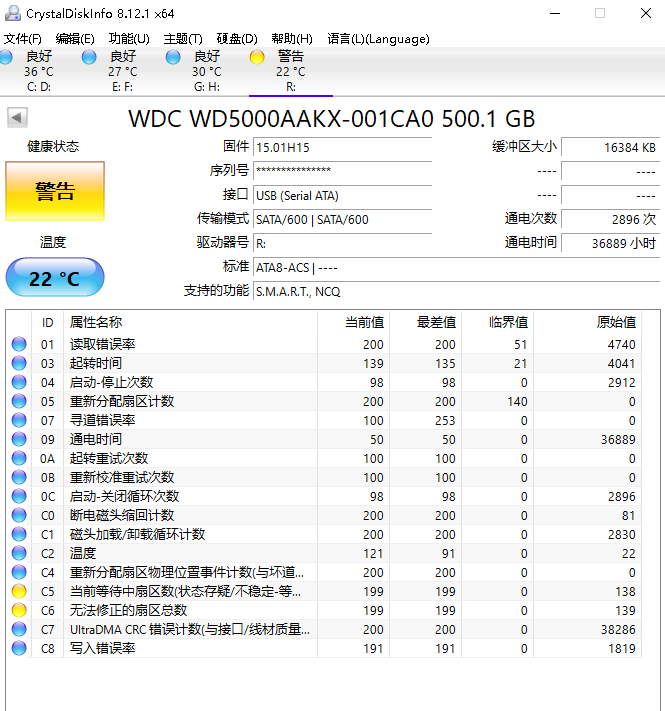
Task: Click the ID column header
Action: coord(48,322)
